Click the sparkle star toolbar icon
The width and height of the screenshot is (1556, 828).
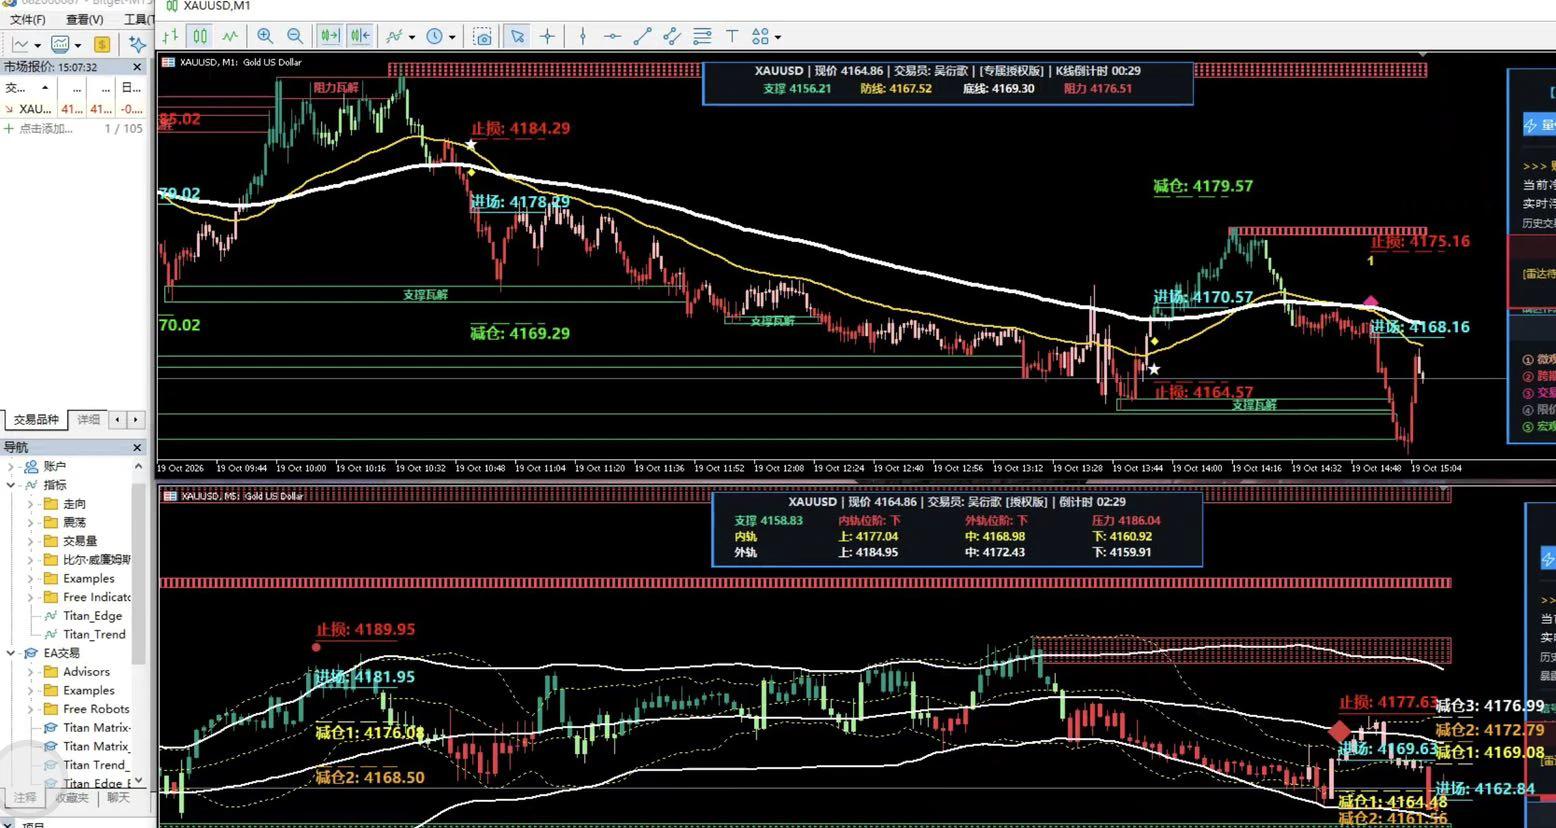pyautogui.click(x=137, y=44)
